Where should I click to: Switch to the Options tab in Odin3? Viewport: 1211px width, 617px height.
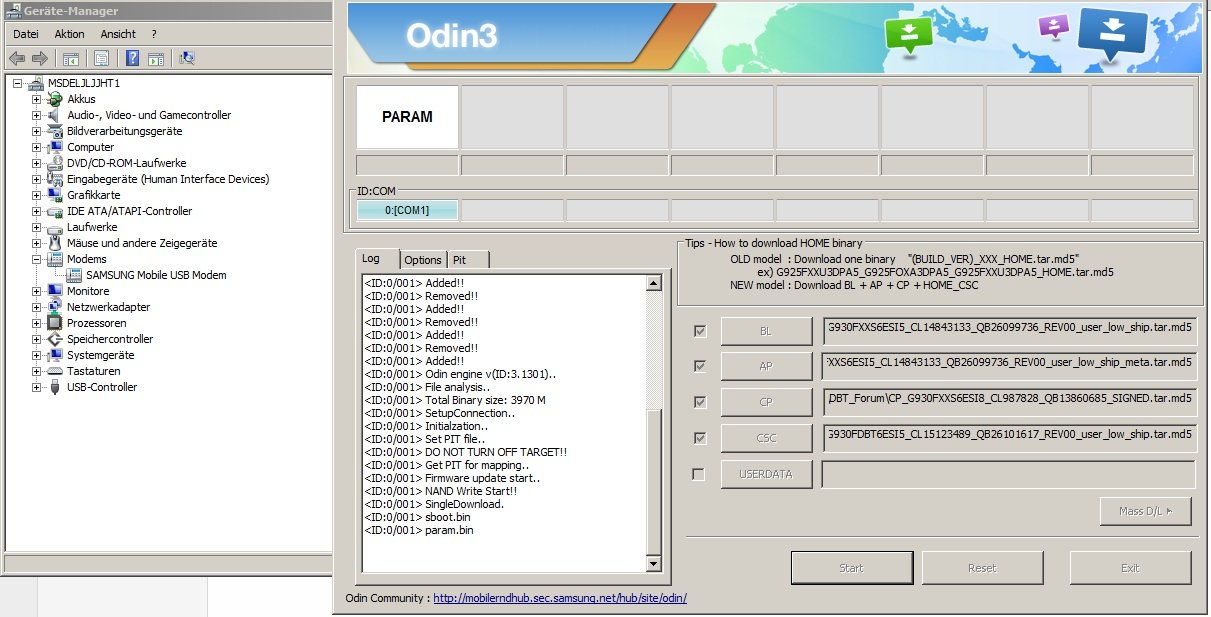423,260
